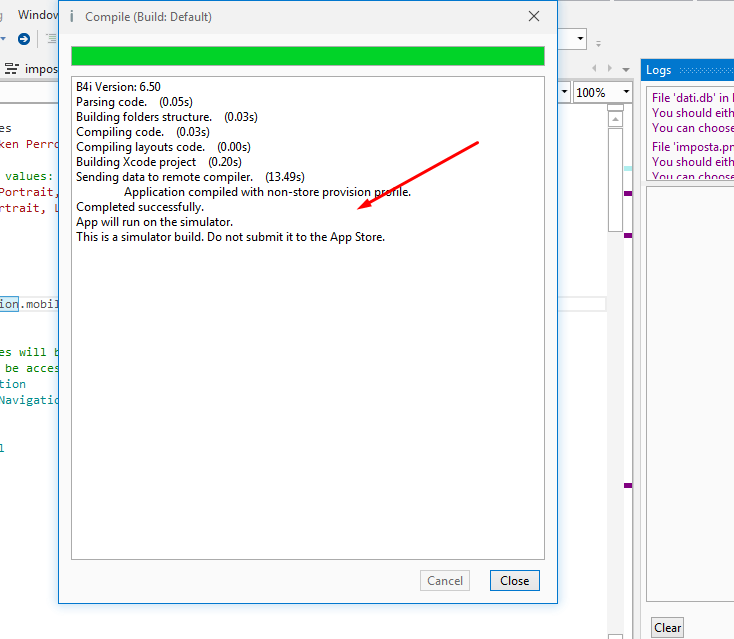734x639 pixels.
Task: Select 'Compiling layouts code.' line
Action: coord(163,147)
